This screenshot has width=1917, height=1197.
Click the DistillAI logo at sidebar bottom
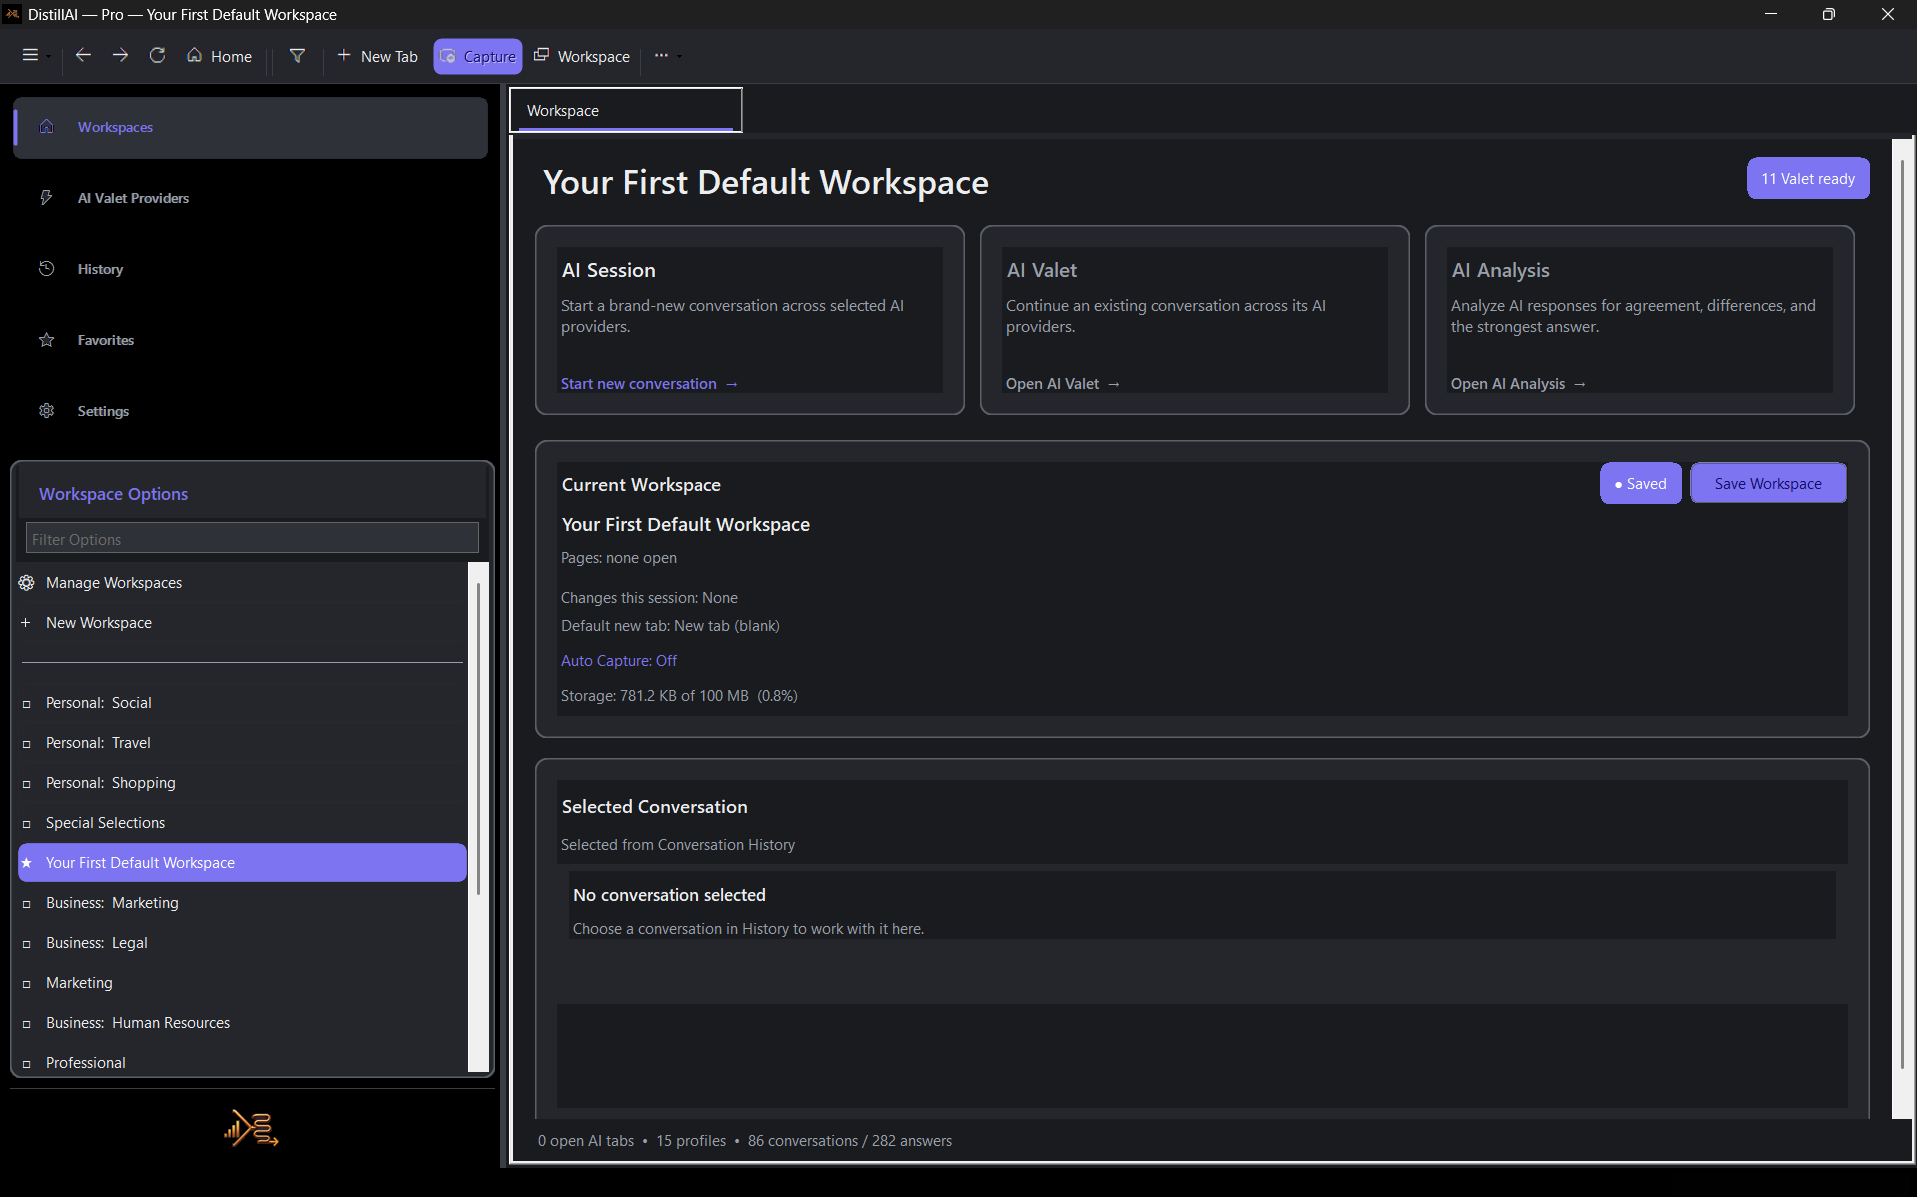pos(251,1128)
